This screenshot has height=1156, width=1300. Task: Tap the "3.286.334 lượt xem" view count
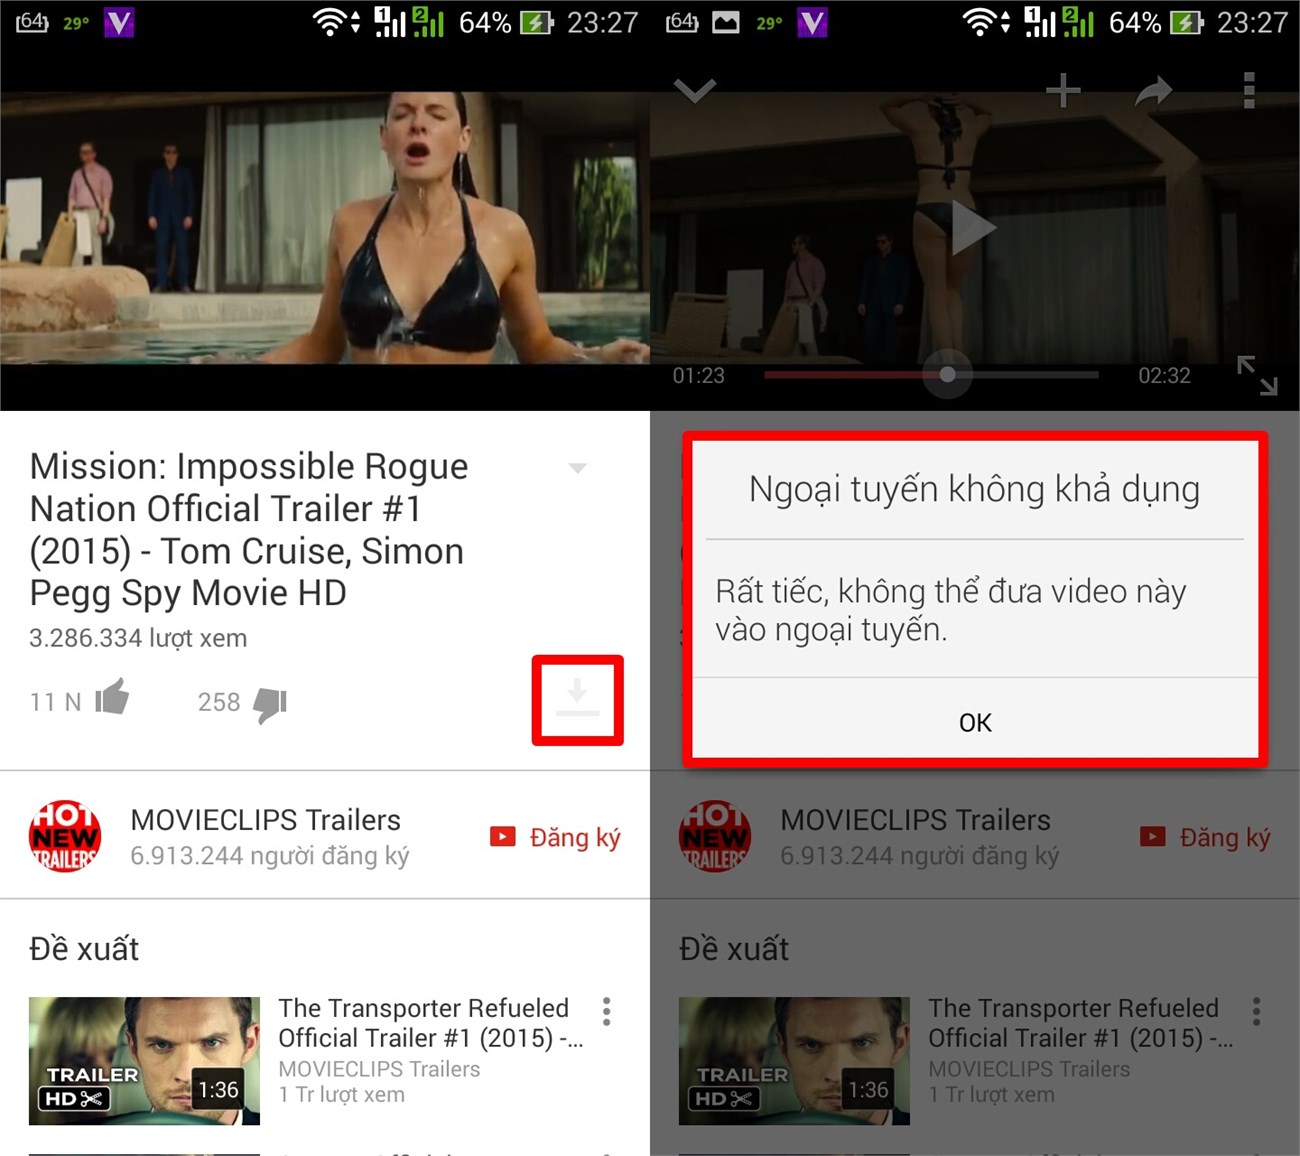pyautogui.click(x=138, y=638)
